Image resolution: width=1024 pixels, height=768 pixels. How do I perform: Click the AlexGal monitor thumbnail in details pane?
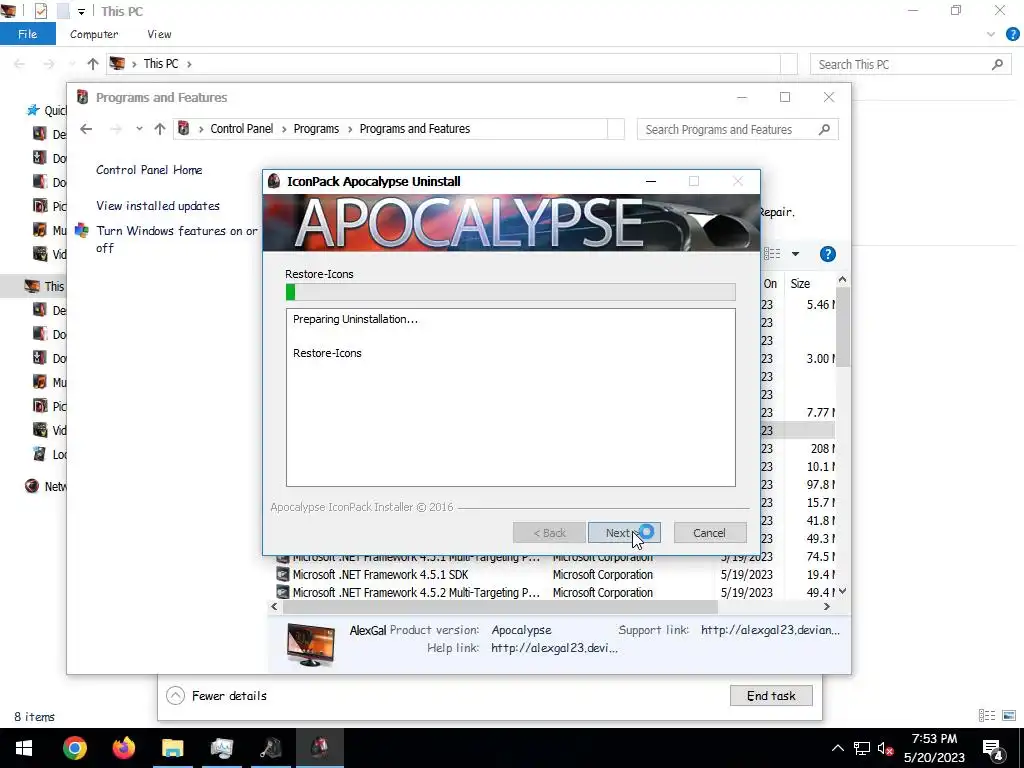coord(311,644)
